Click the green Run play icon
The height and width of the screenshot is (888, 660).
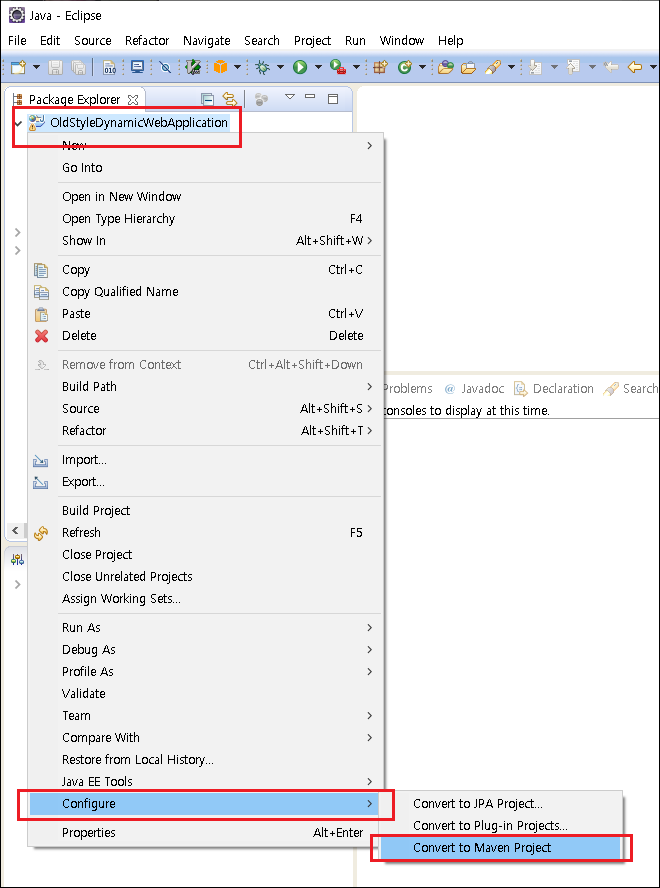[300, 67]
